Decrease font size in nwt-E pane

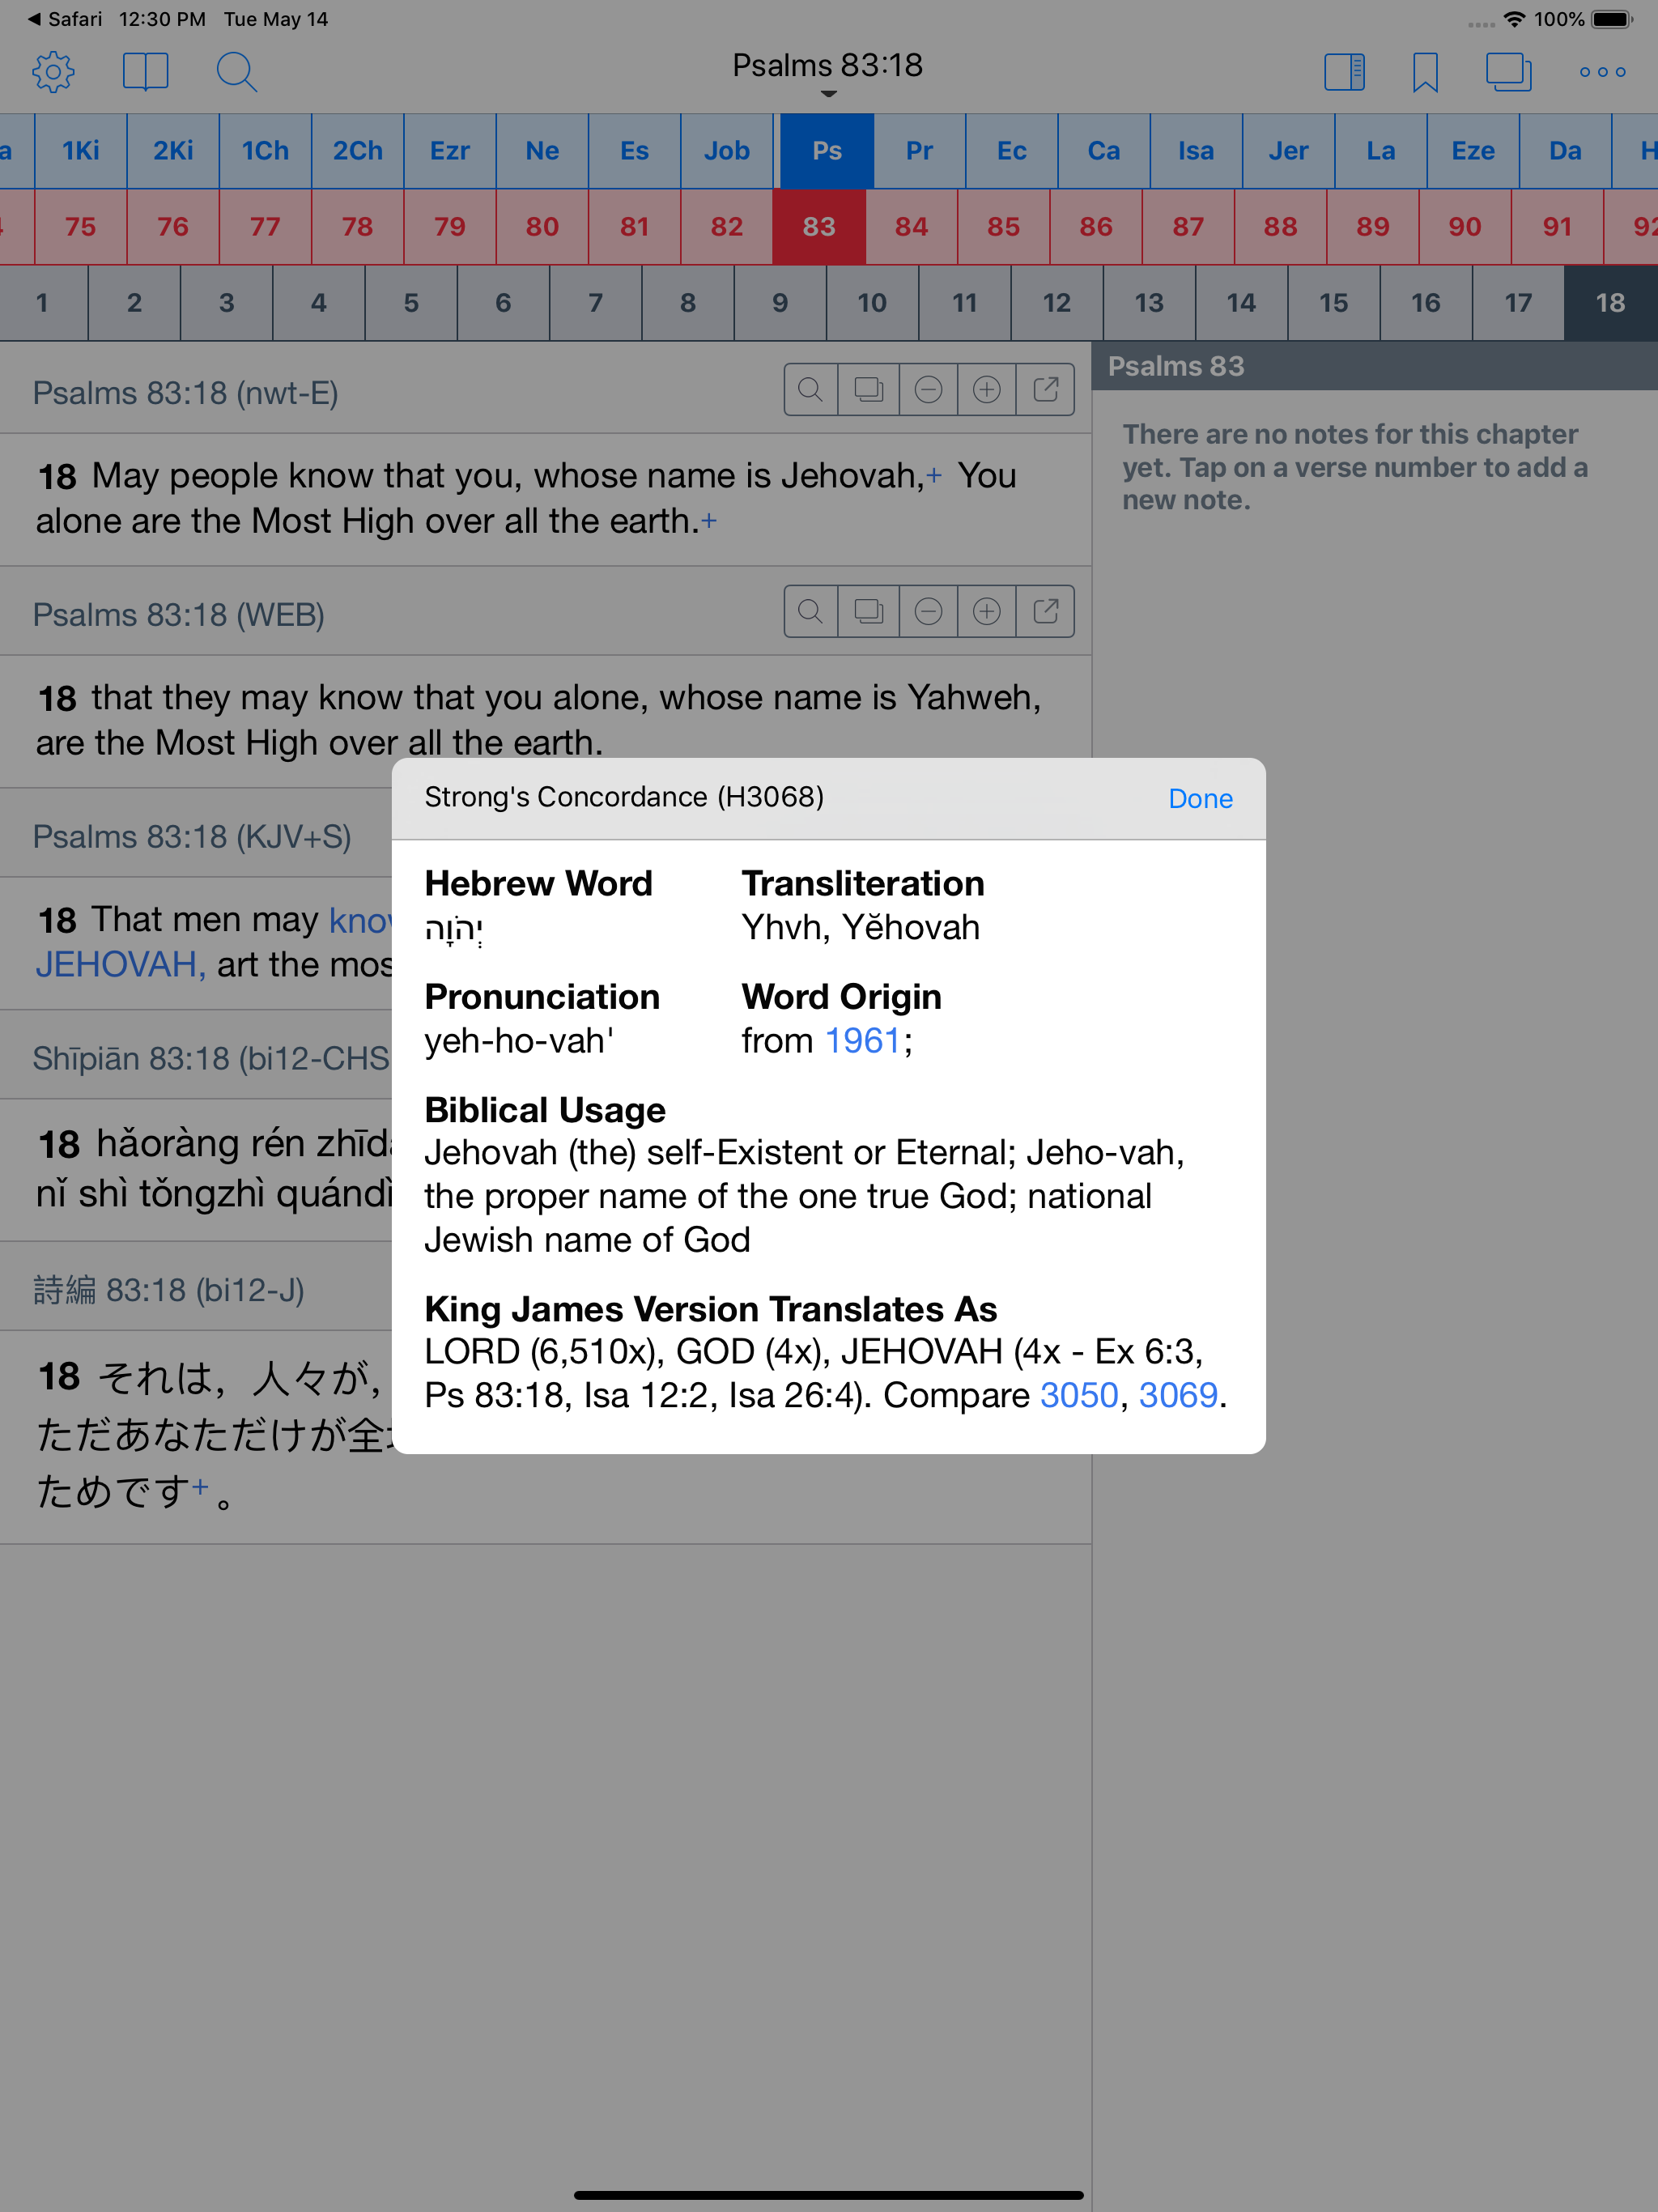click(x=928, y=390)
